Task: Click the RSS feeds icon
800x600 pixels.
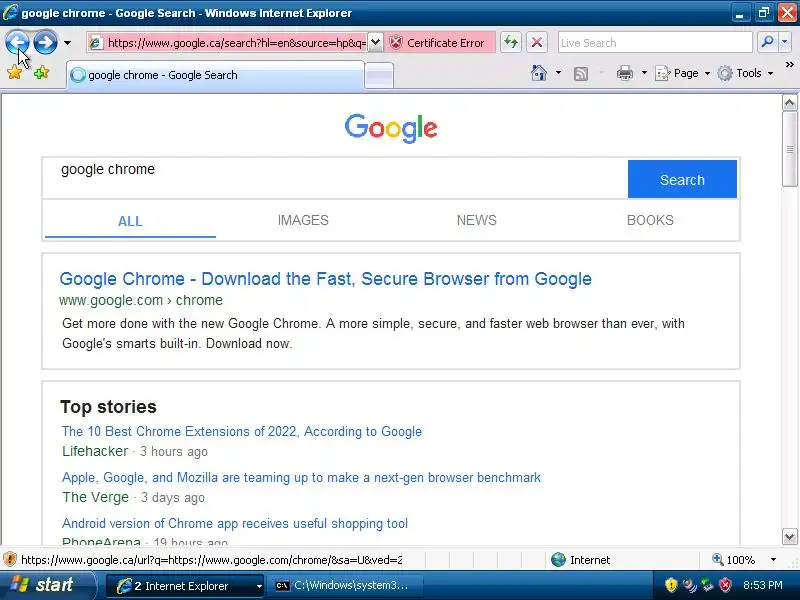Action: (581, 74)
